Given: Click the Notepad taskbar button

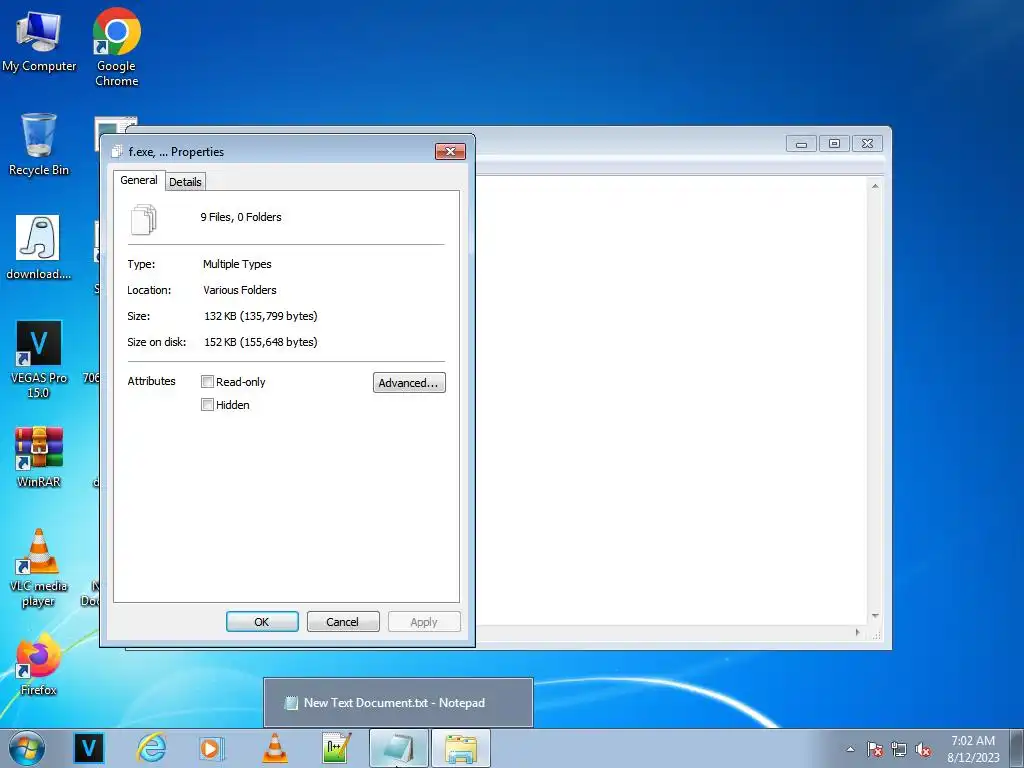Looking at the screenshot, I should [x=398, y=748].
